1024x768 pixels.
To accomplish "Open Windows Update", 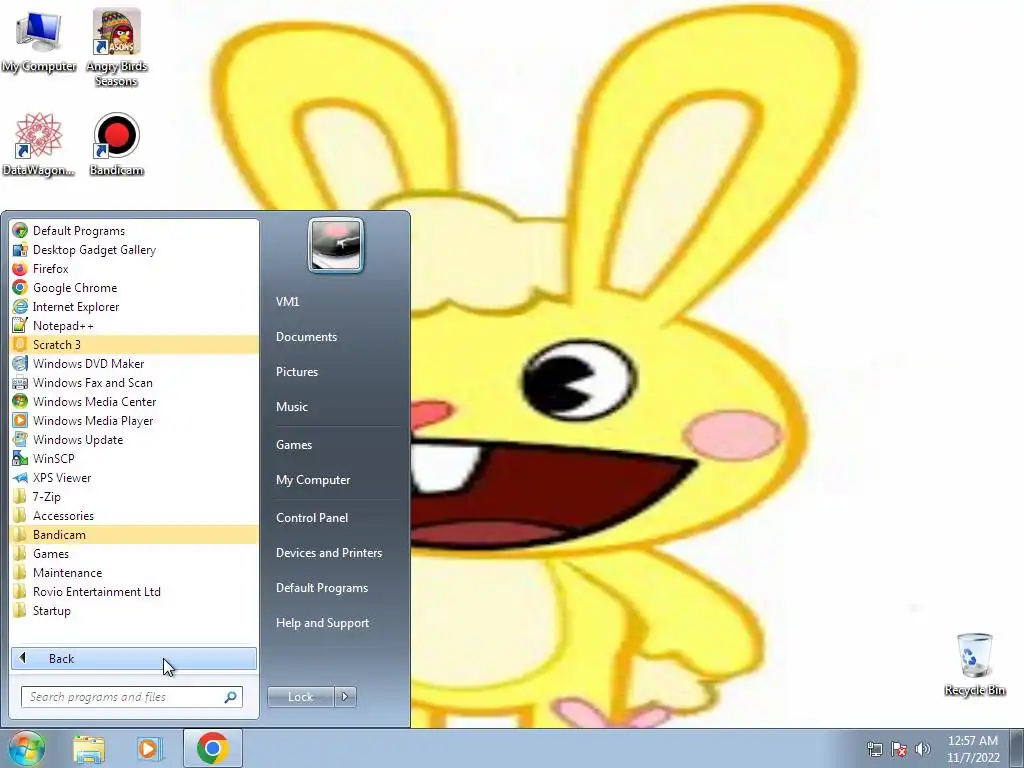I will pos(134,439).
